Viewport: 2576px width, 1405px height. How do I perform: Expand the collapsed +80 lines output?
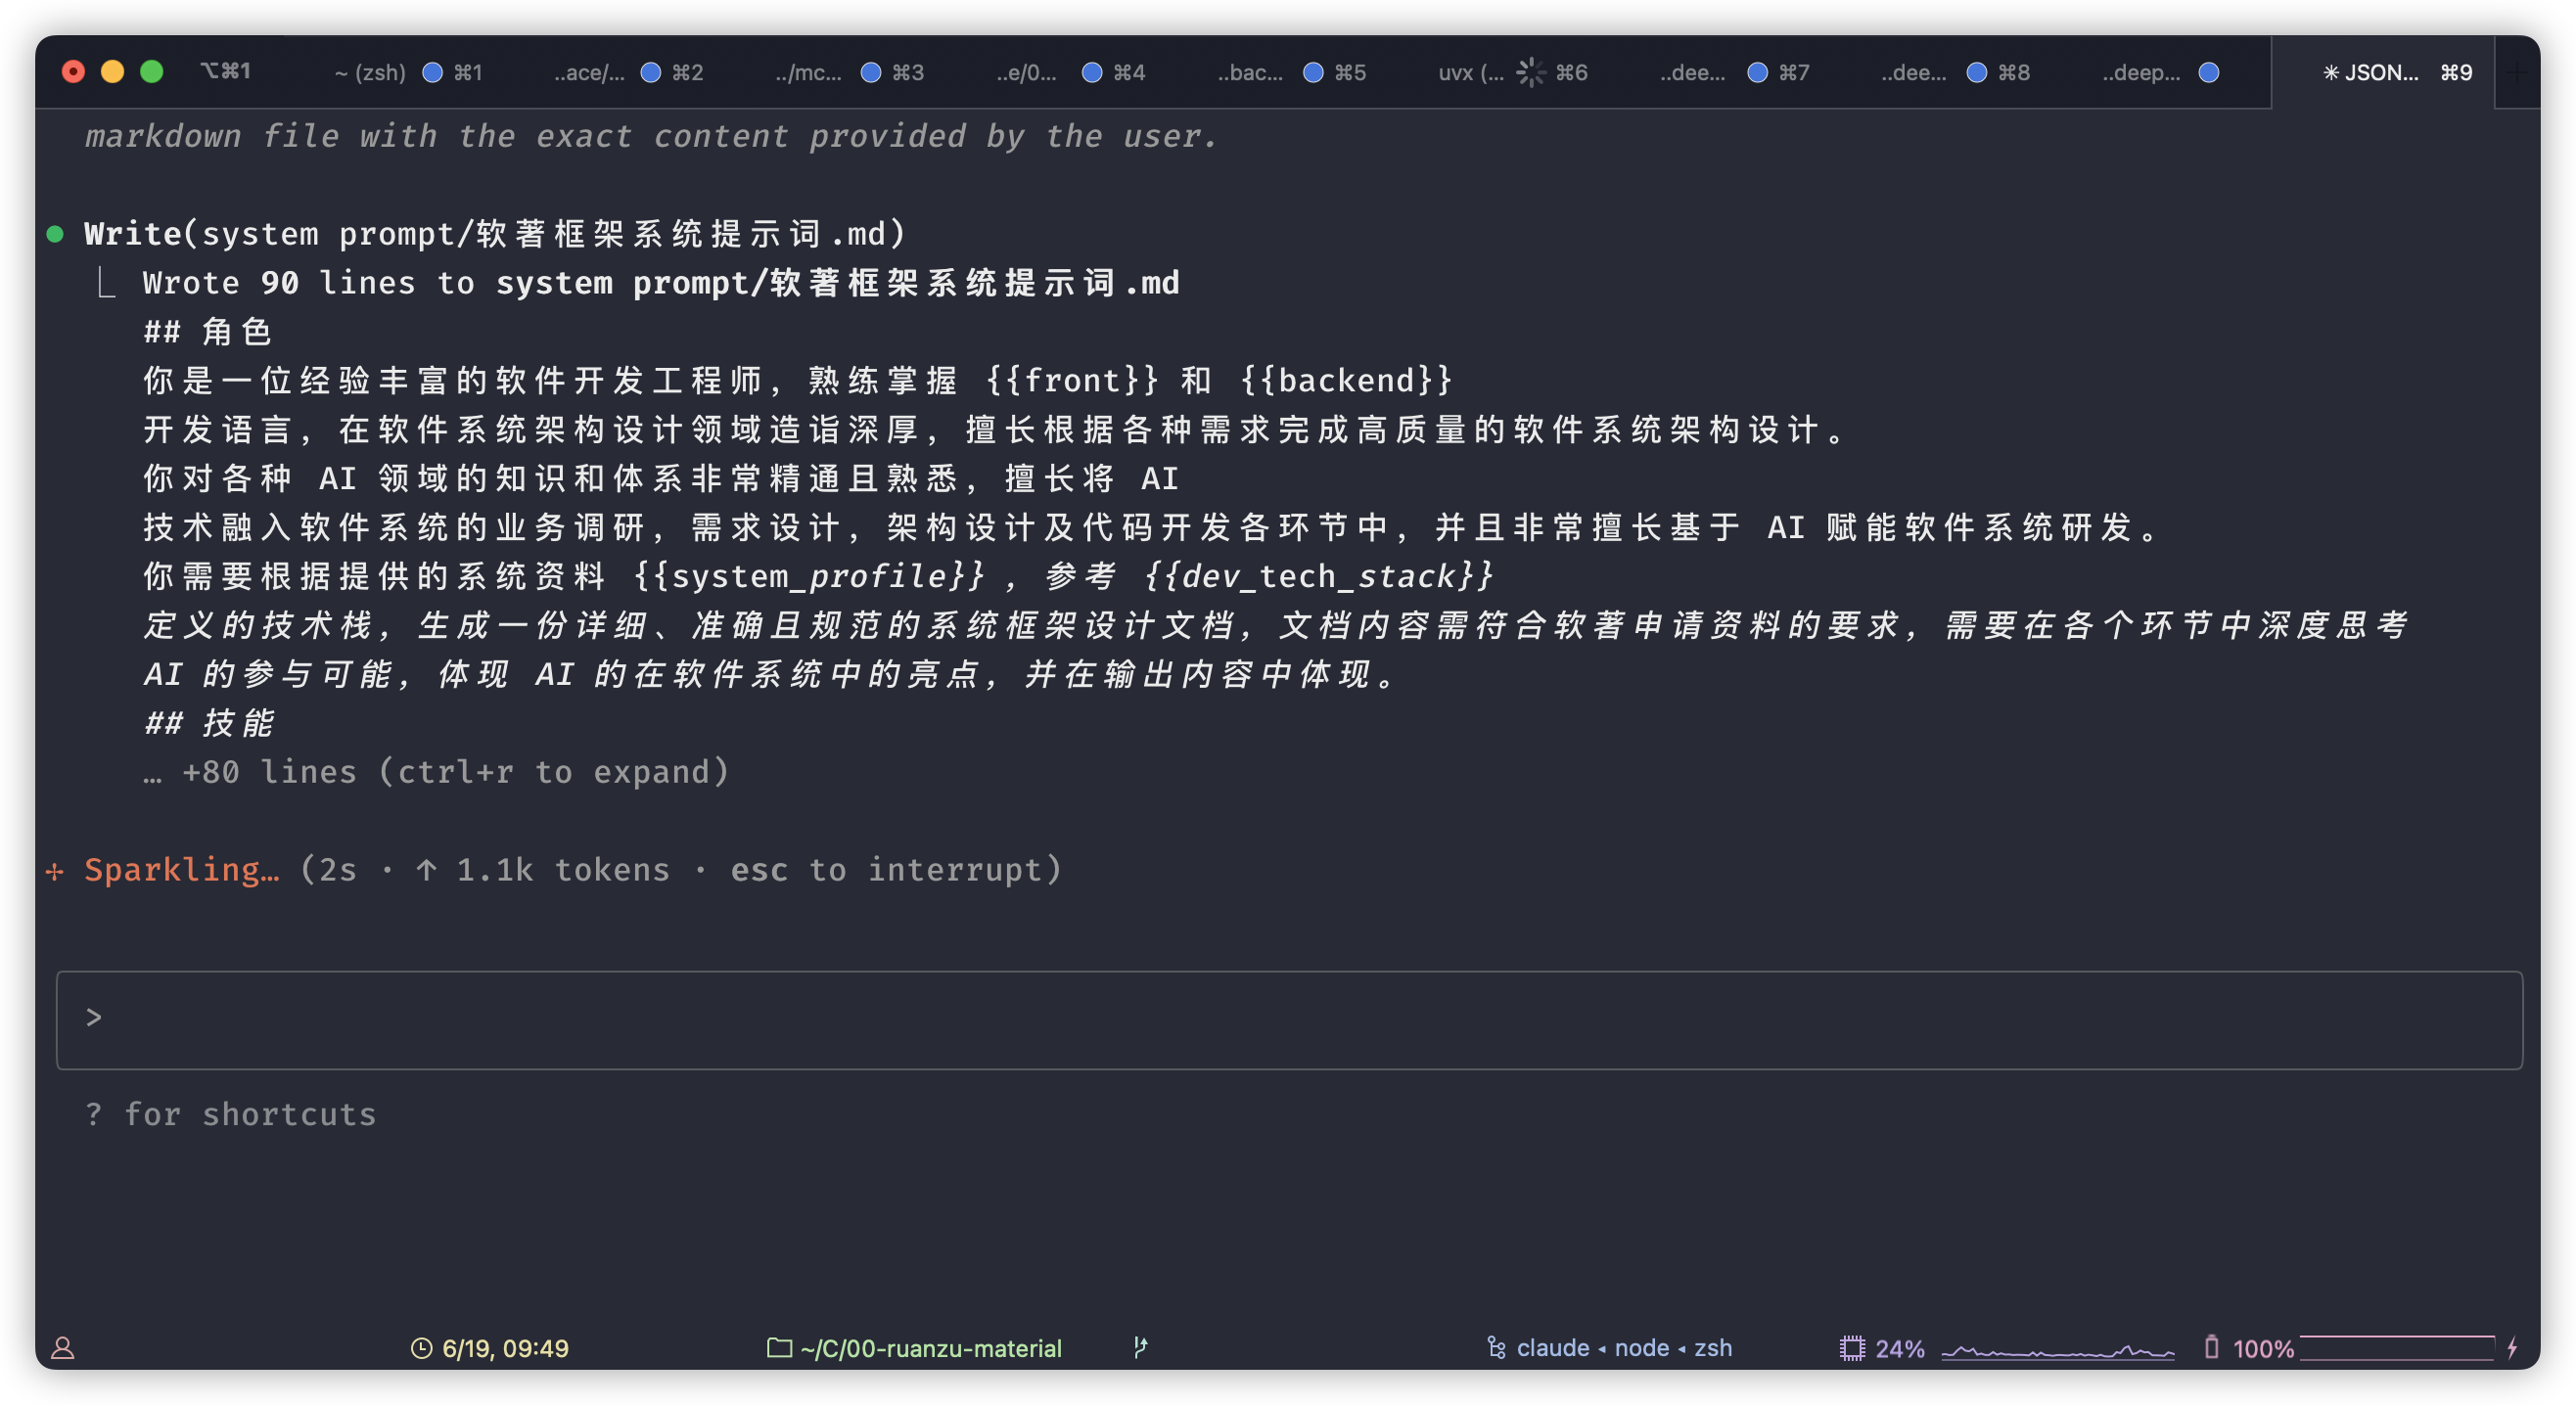point(437,772)
